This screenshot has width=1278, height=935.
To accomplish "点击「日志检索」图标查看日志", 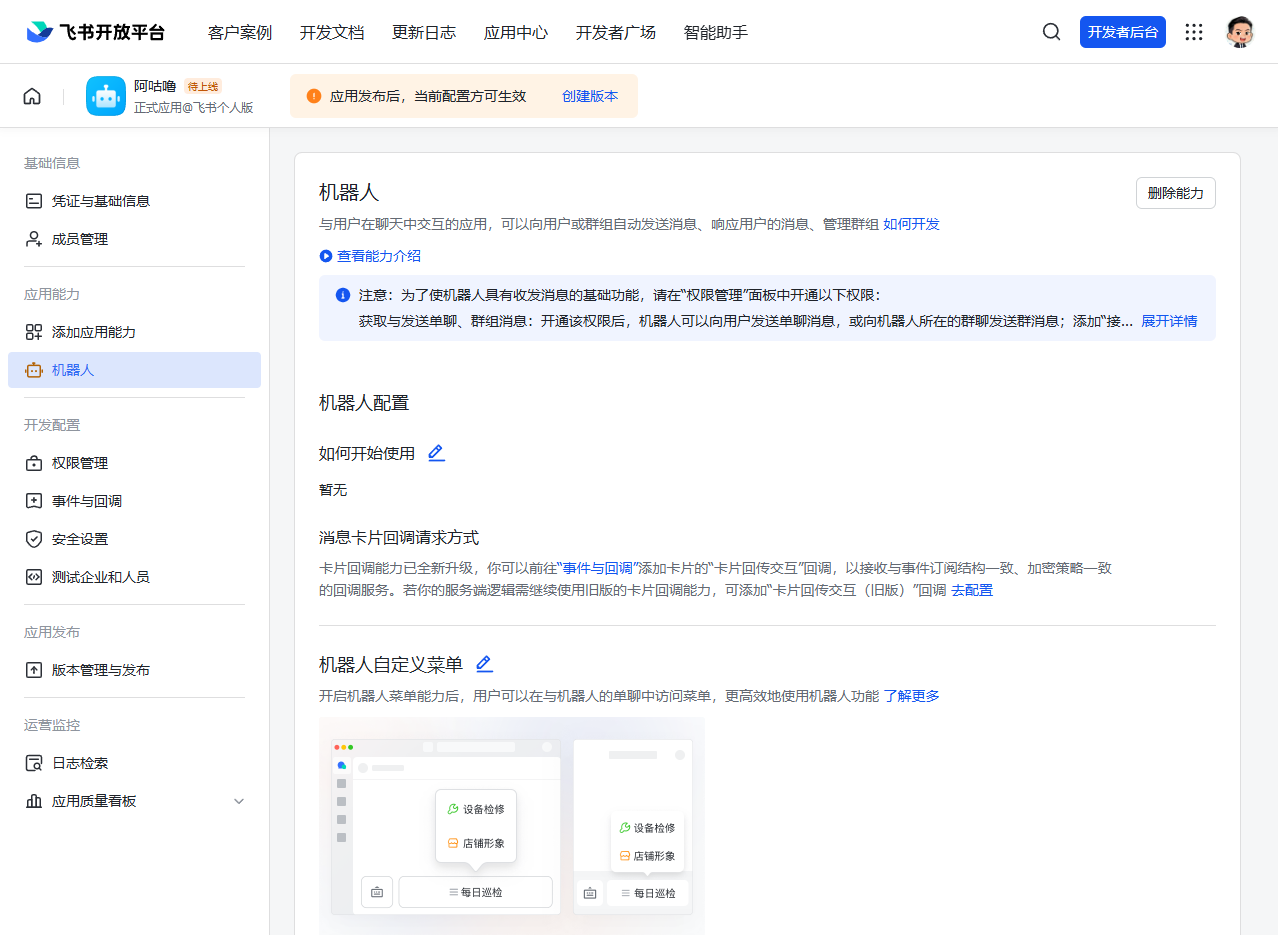I will tap(33, 762).
